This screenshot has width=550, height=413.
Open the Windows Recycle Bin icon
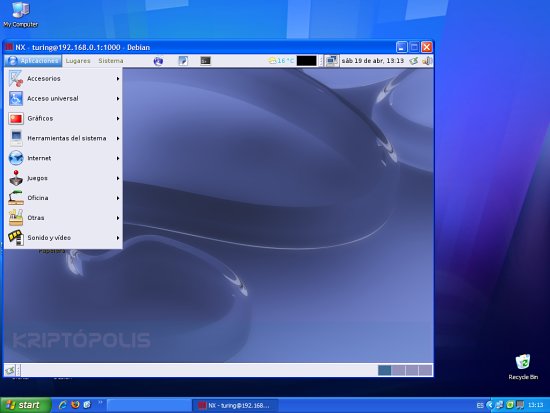click(x=523, y=367)
